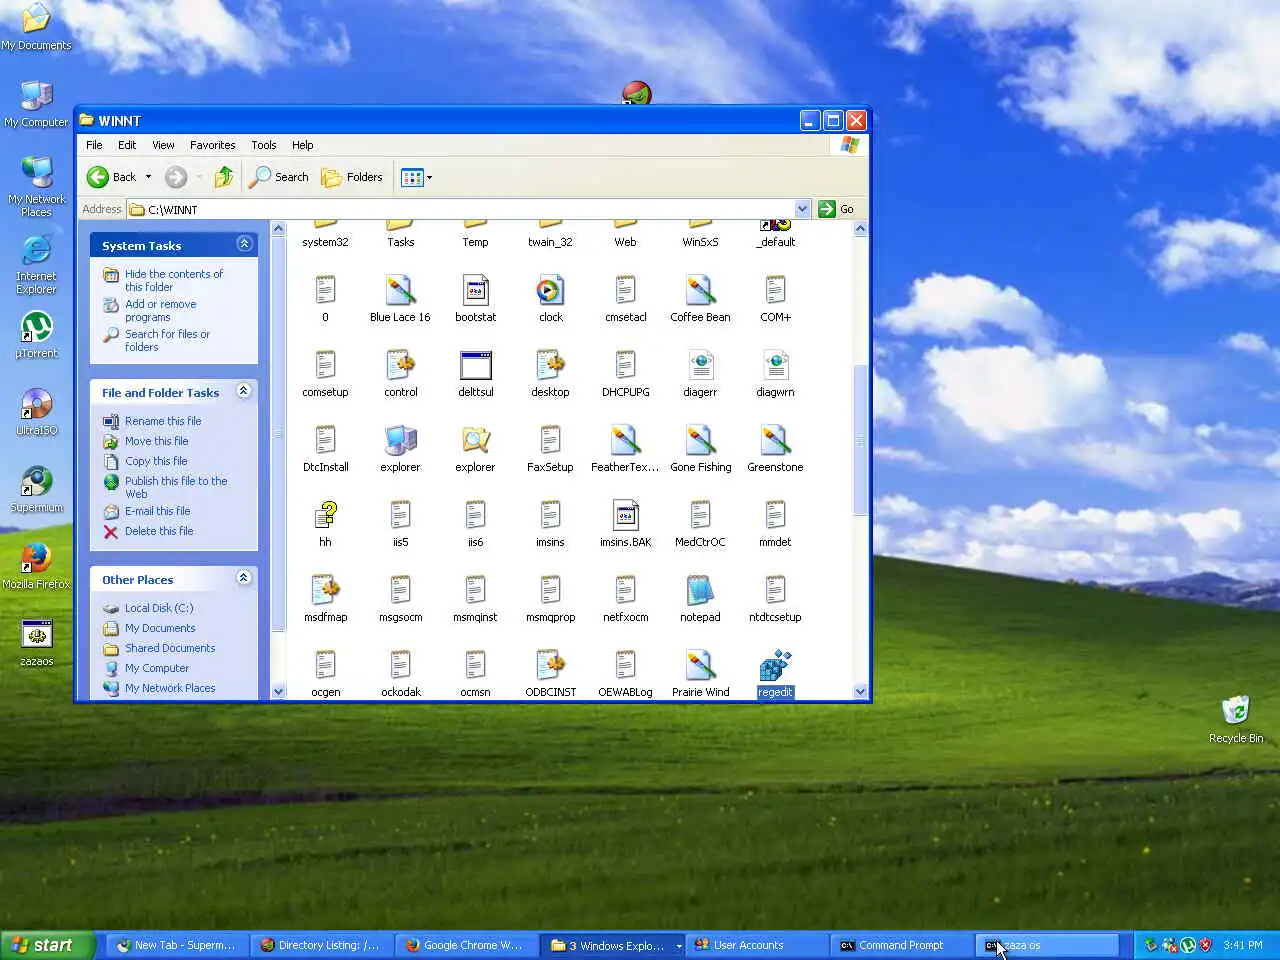Click Copy this file link

click(x=156, y=461)
